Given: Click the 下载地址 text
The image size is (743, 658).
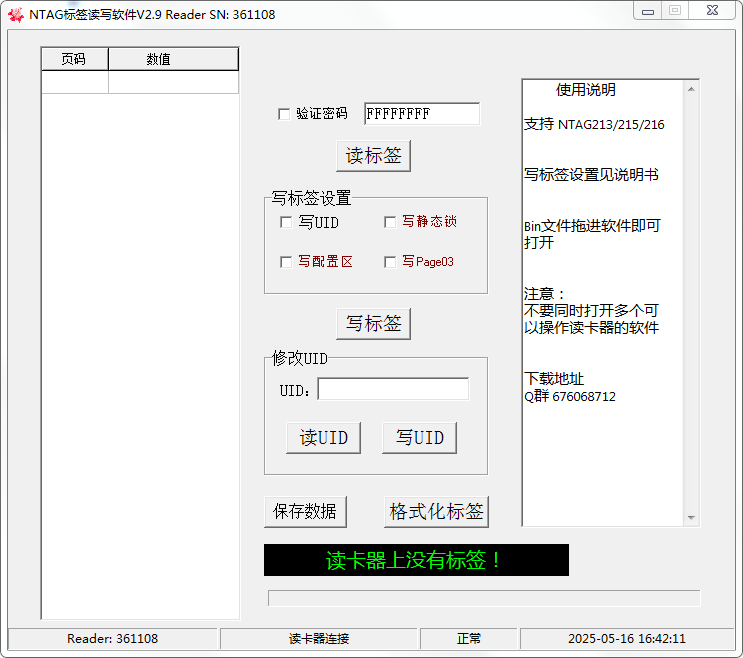Looking at the screenshot, I should 554,379.
